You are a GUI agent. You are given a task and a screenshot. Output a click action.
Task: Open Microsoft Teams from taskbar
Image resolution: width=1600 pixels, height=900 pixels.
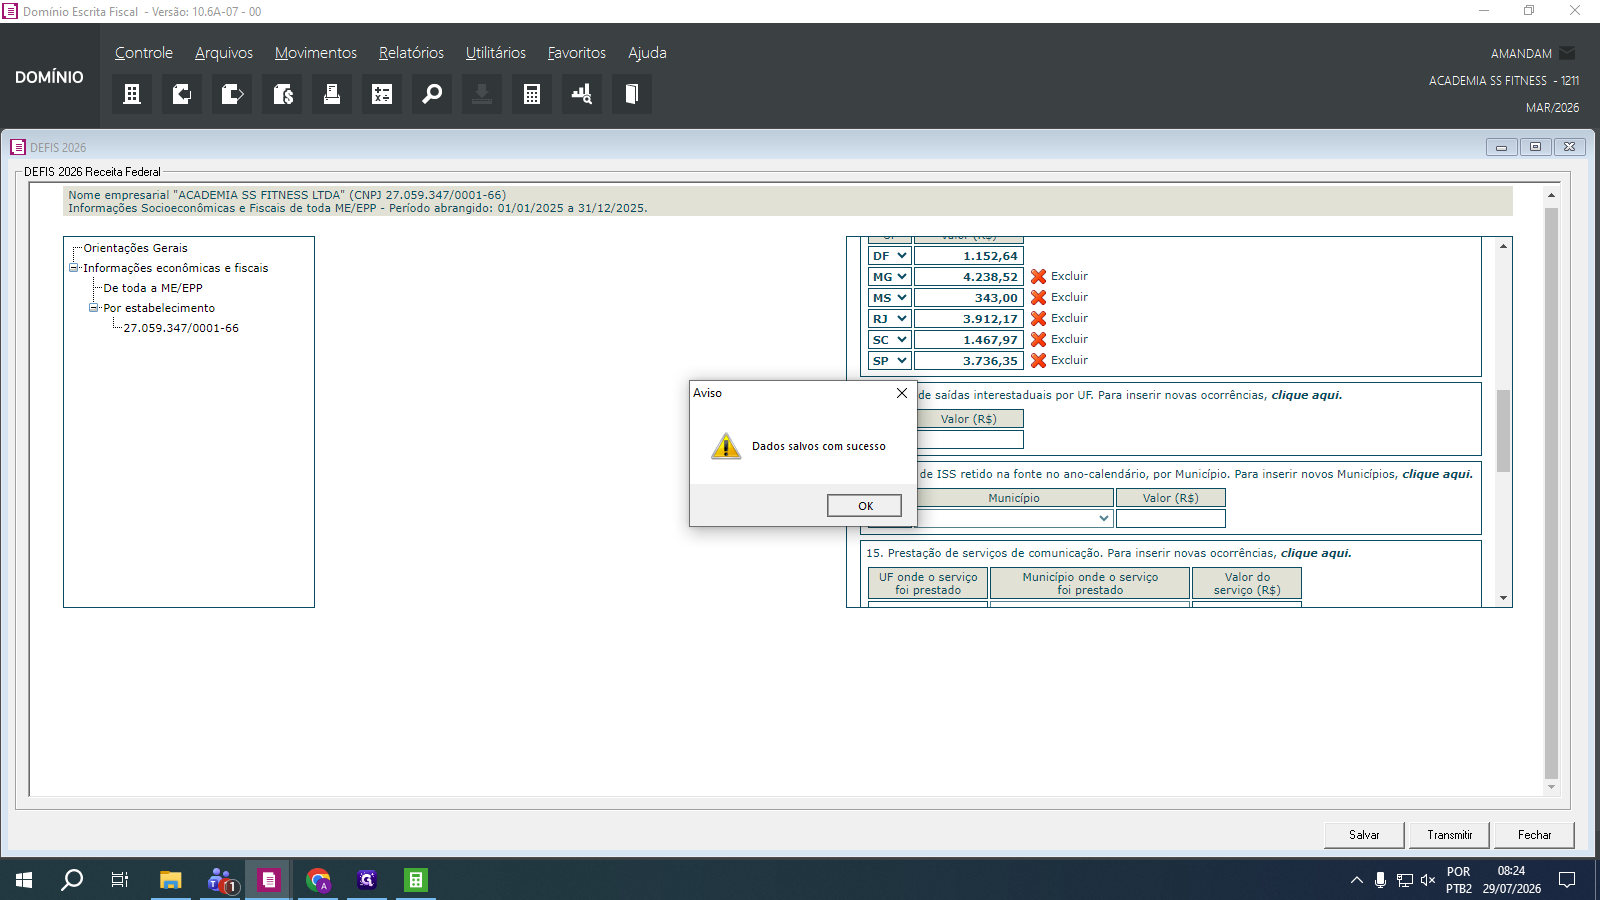(221, 880)
